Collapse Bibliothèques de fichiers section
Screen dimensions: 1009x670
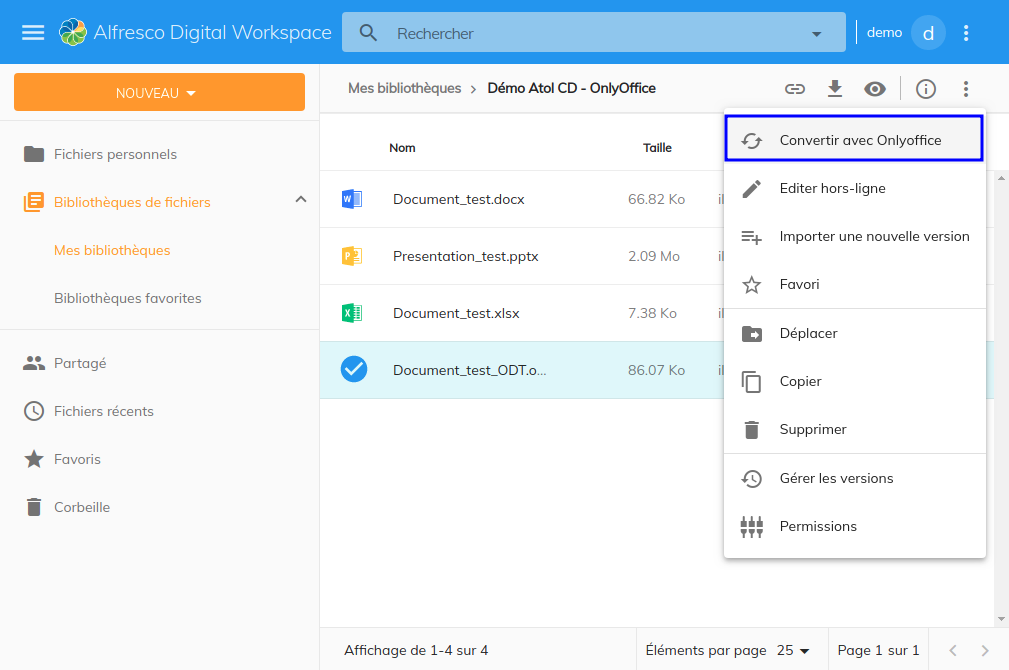coord(301,200)
